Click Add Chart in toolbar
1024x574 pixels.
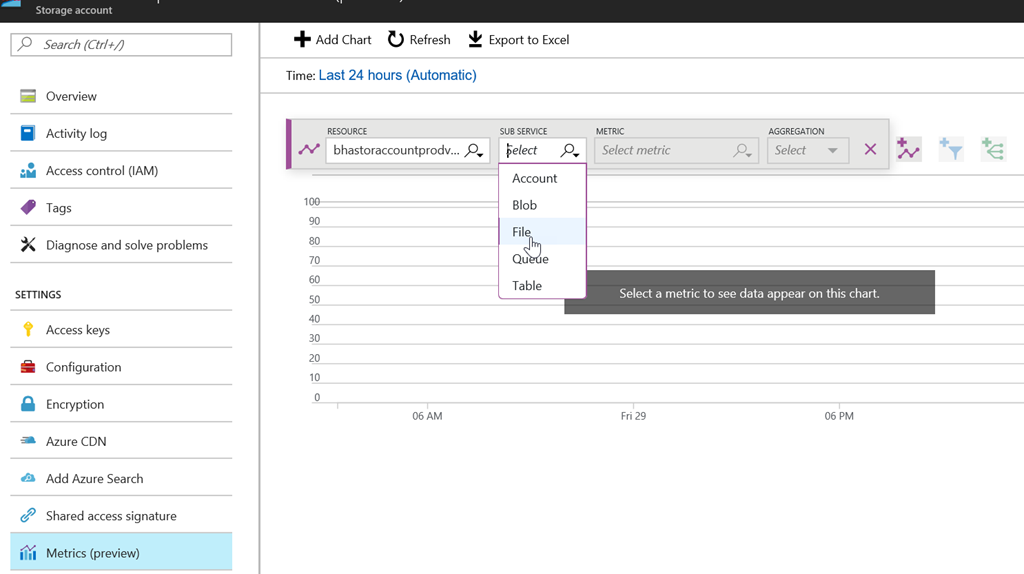(x=332, y=40)
